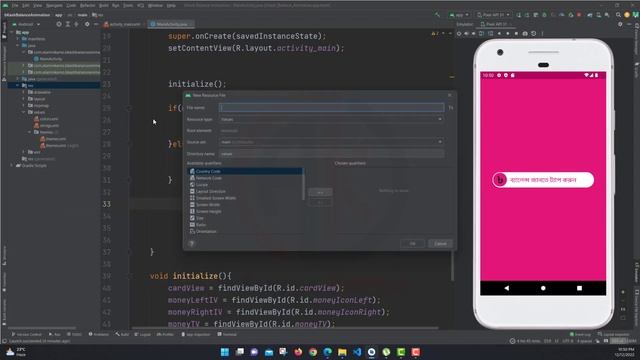Click the >> add qualifier button
Image resolution: width=640 pixels, height=360 pixels.
coord(320,192)
